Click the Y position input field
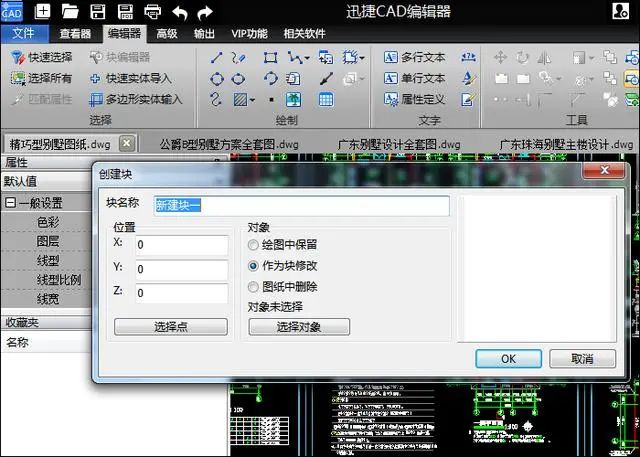 182,269
